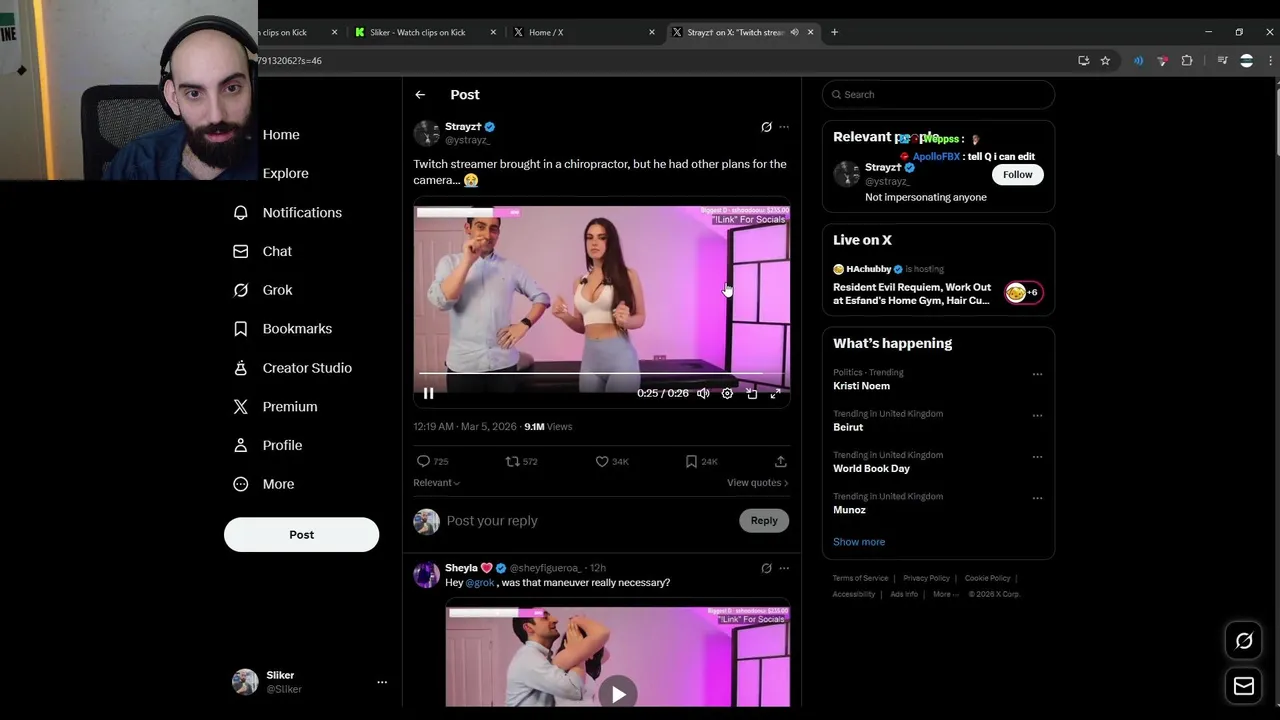This screenshot has height=720, width=1280.
Task: Click the @grok mention link
Action: (480, 583)
